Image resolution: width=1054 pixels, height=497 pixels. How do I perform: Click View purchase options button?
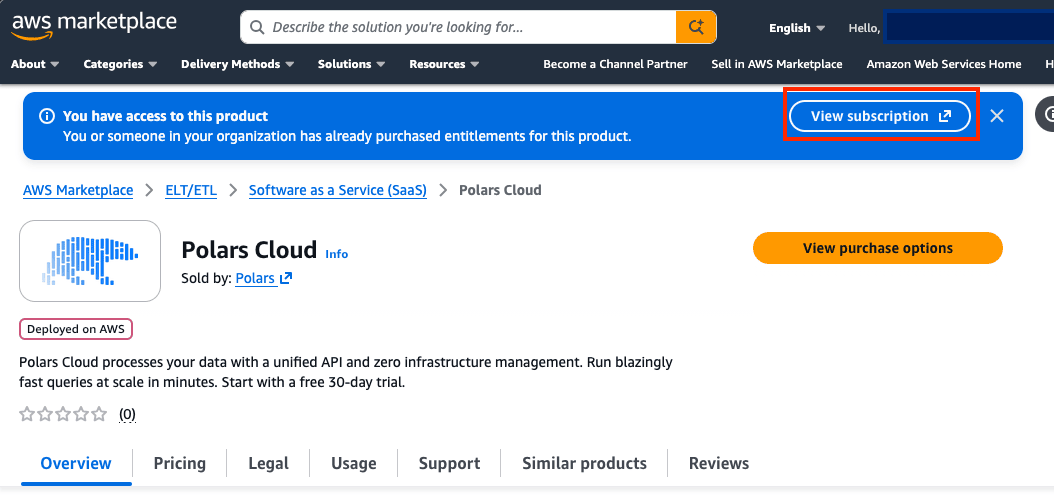point(877,248)
